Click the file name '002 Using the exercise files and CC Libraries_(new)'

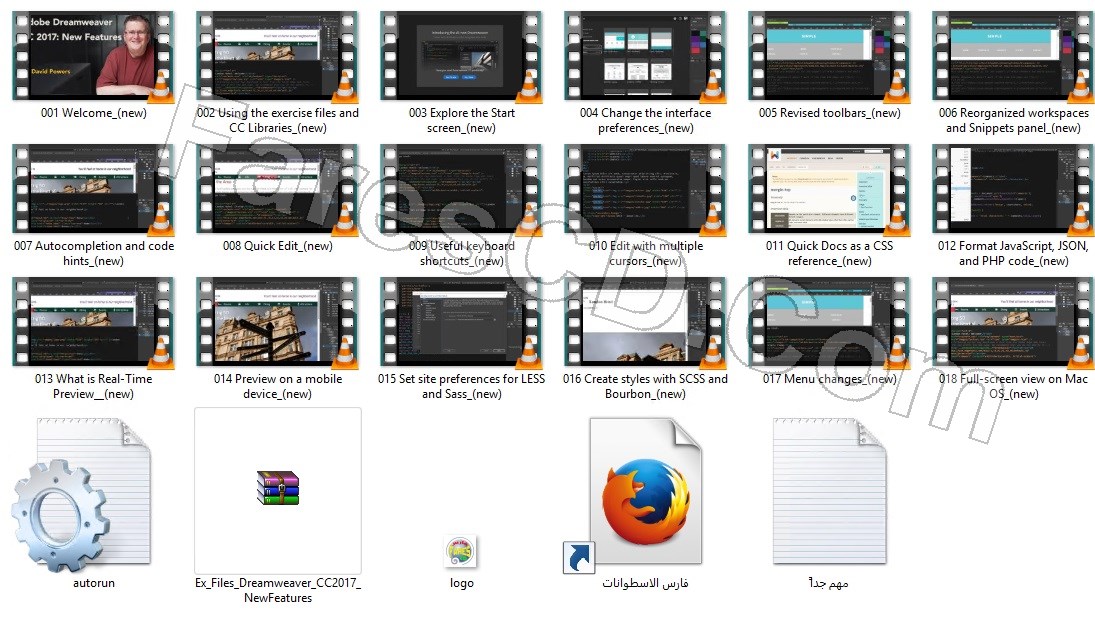point(278,120)
